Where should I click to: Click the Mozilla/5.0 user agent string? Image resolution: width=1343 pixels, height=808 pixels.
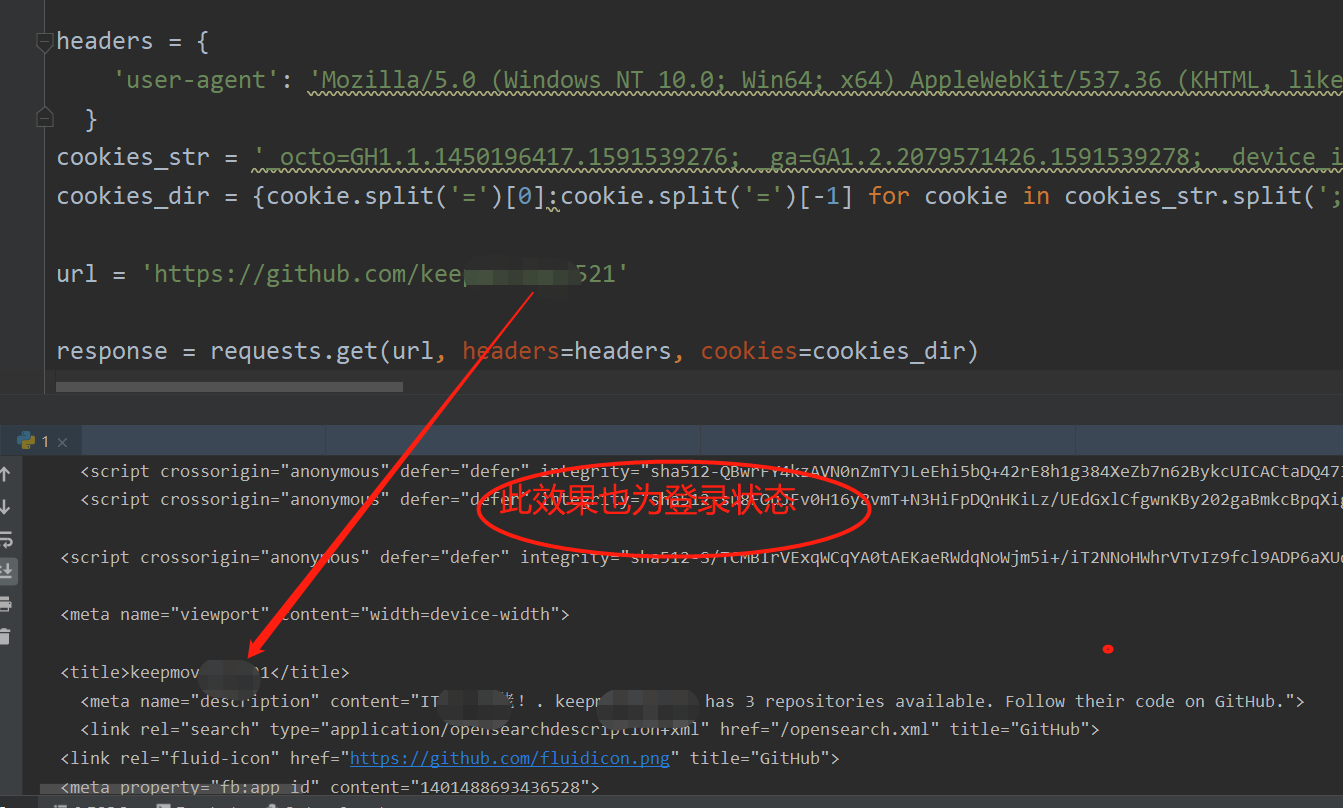(825, 80)
